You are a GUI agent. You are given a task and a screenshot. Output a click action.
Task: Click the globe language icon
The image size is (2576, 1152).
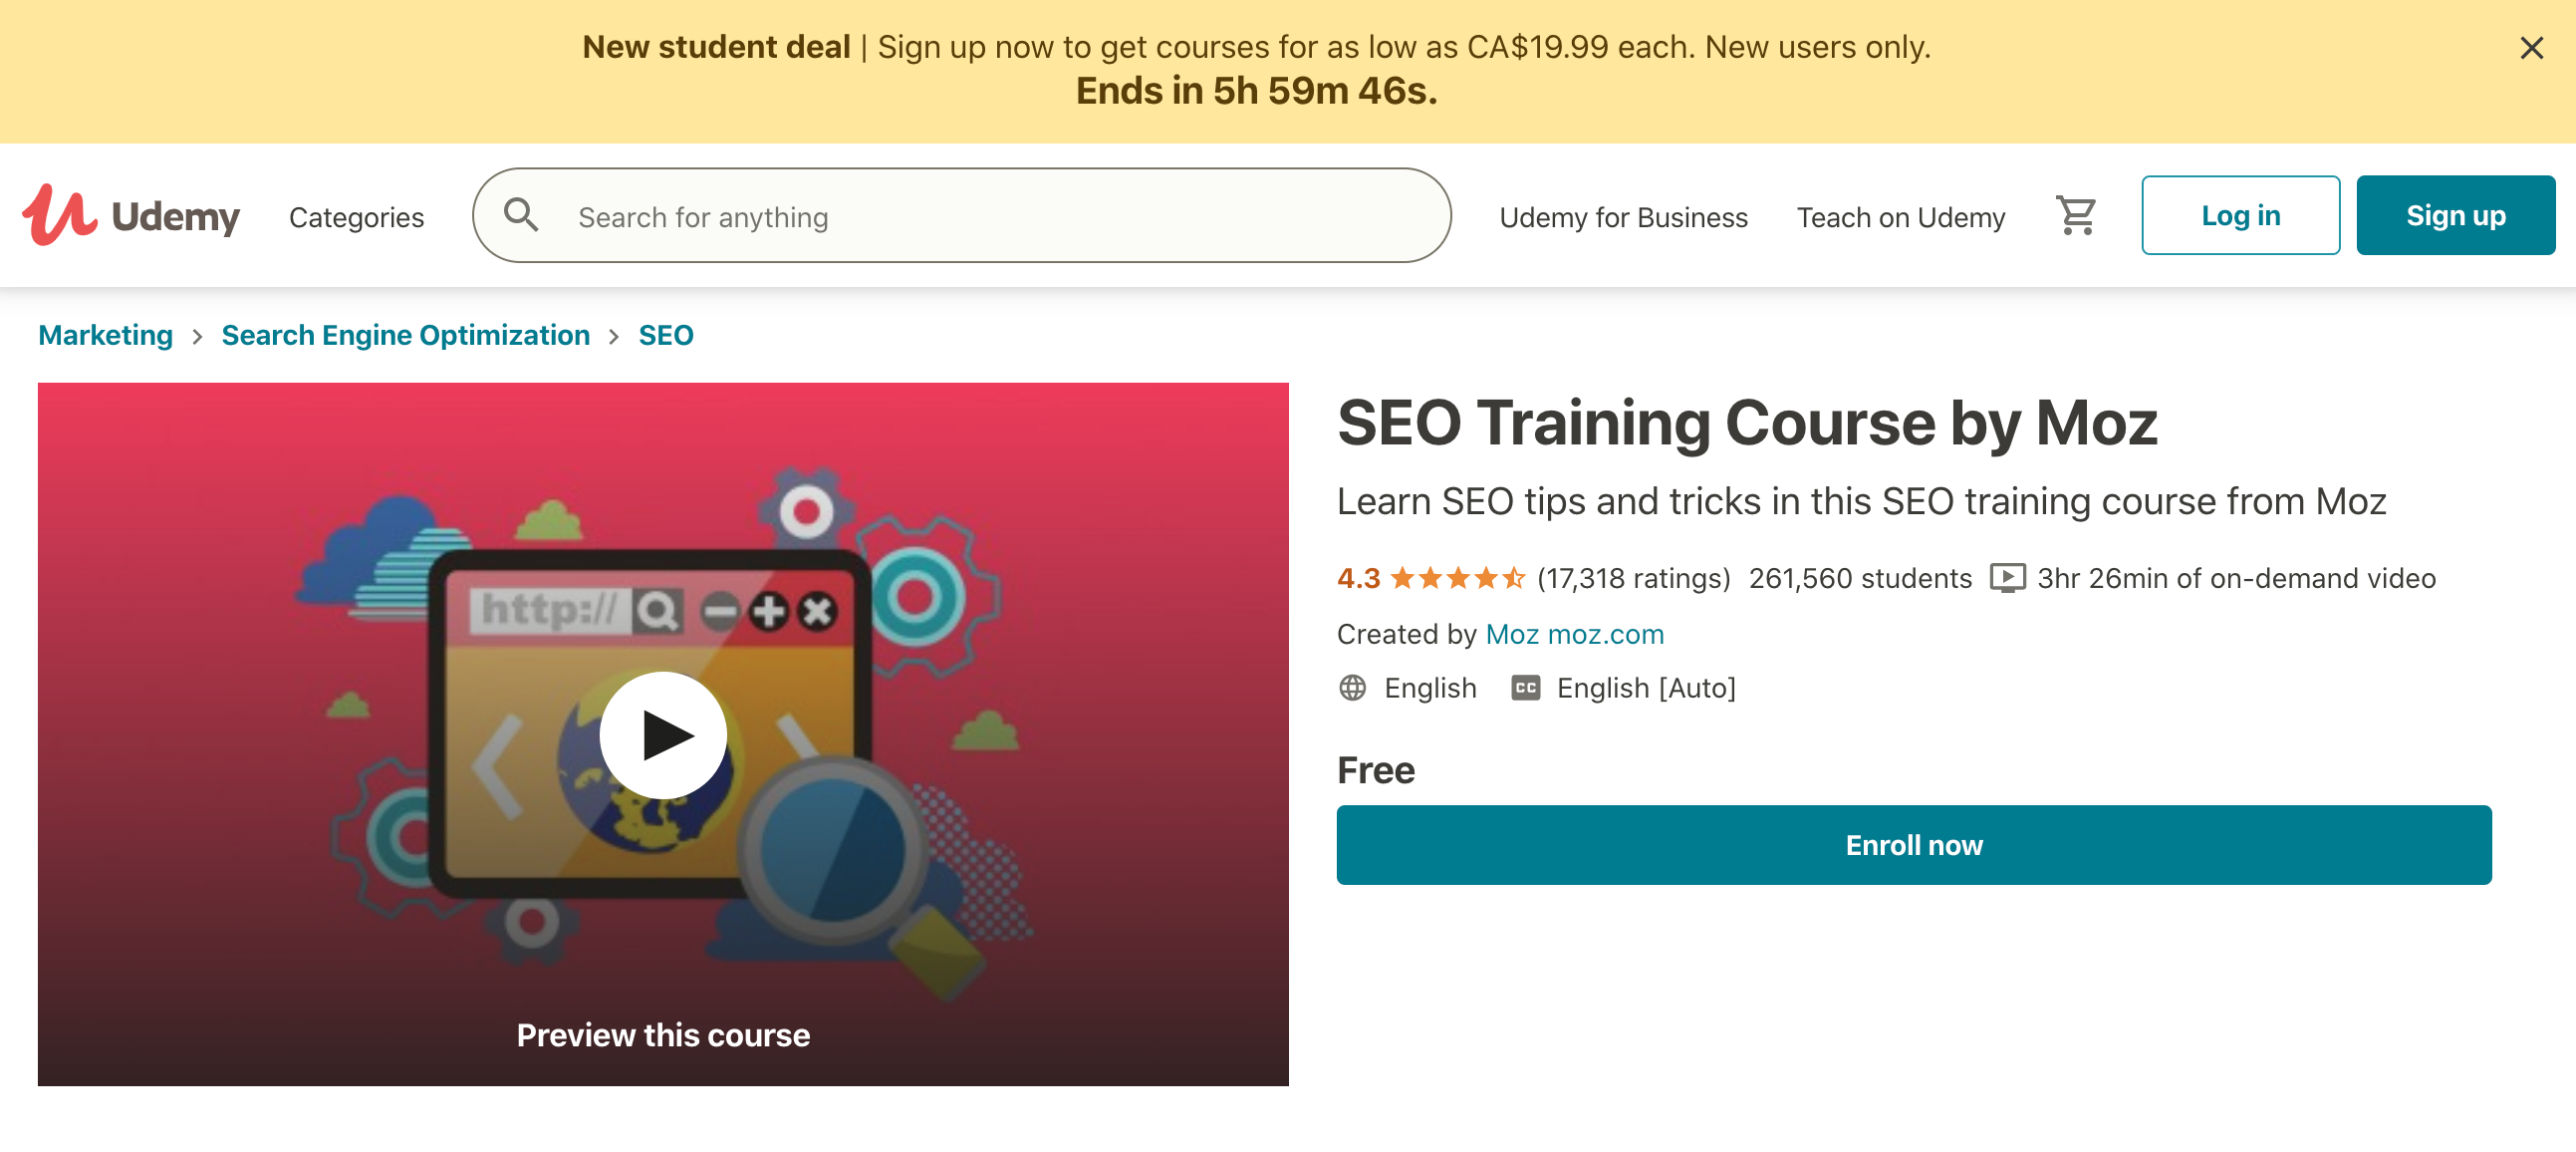(1352, 688)
